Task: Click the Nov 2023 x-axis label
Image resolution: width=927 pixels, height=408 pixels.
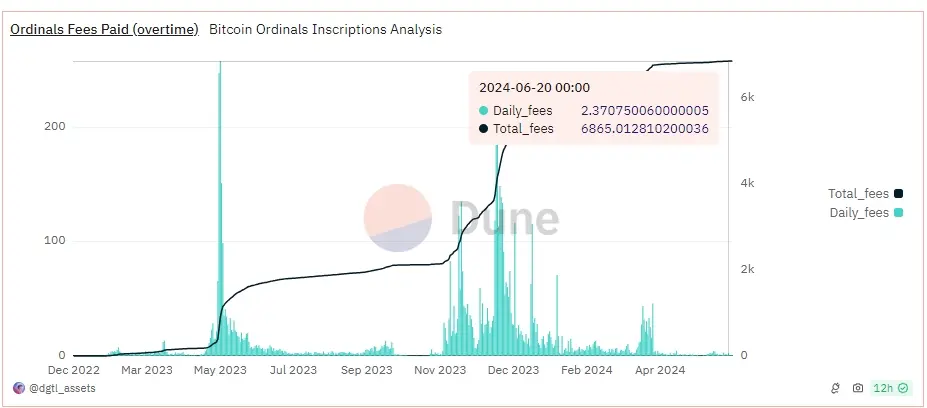Action: (440, 370)
